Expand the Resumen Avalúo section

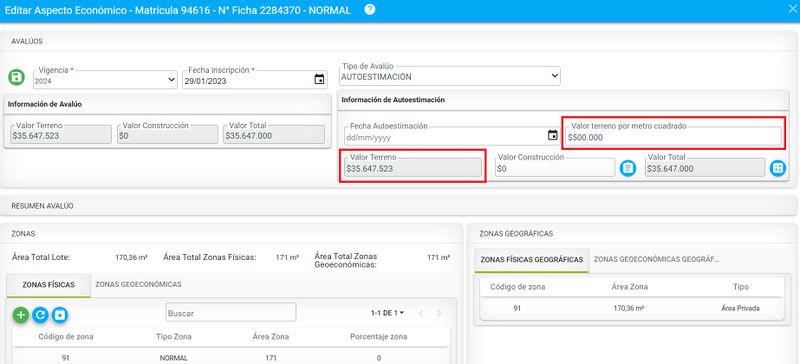click(399, 206)
